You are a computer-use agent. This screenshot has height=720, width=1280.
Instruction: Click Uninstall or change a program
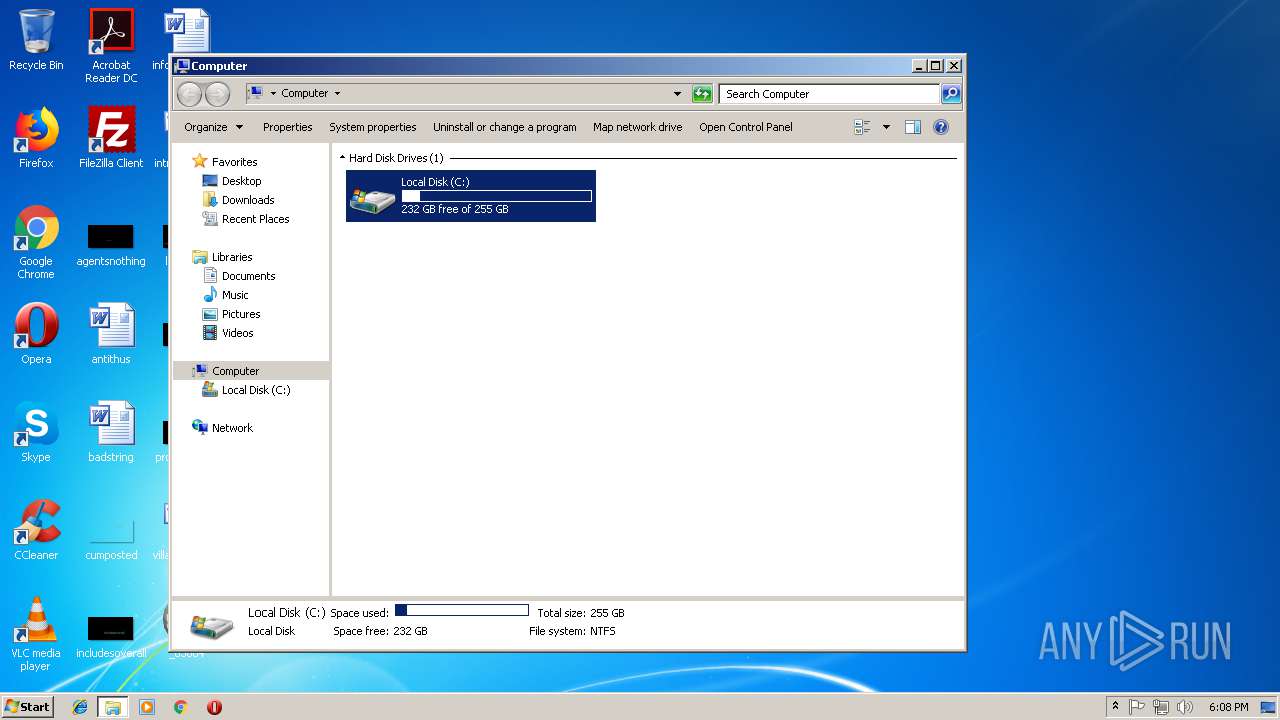tap(504, 127)
